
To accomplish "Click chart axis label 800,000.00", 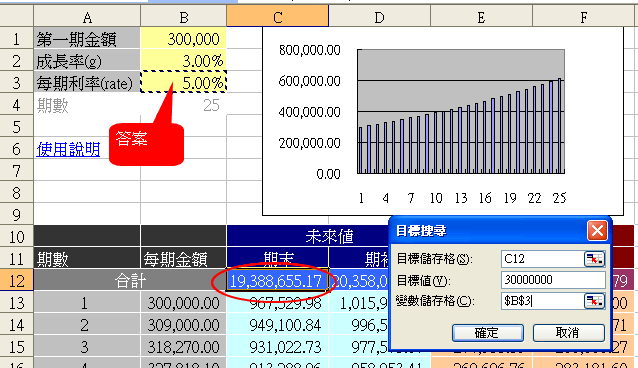I will pos(310,50).
